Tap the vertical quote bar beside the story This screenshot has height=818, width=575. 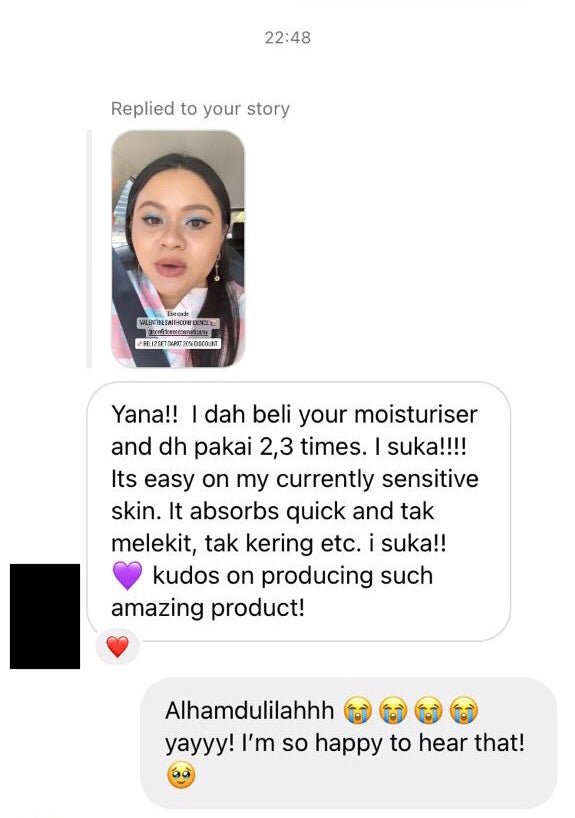click(89, 249)
